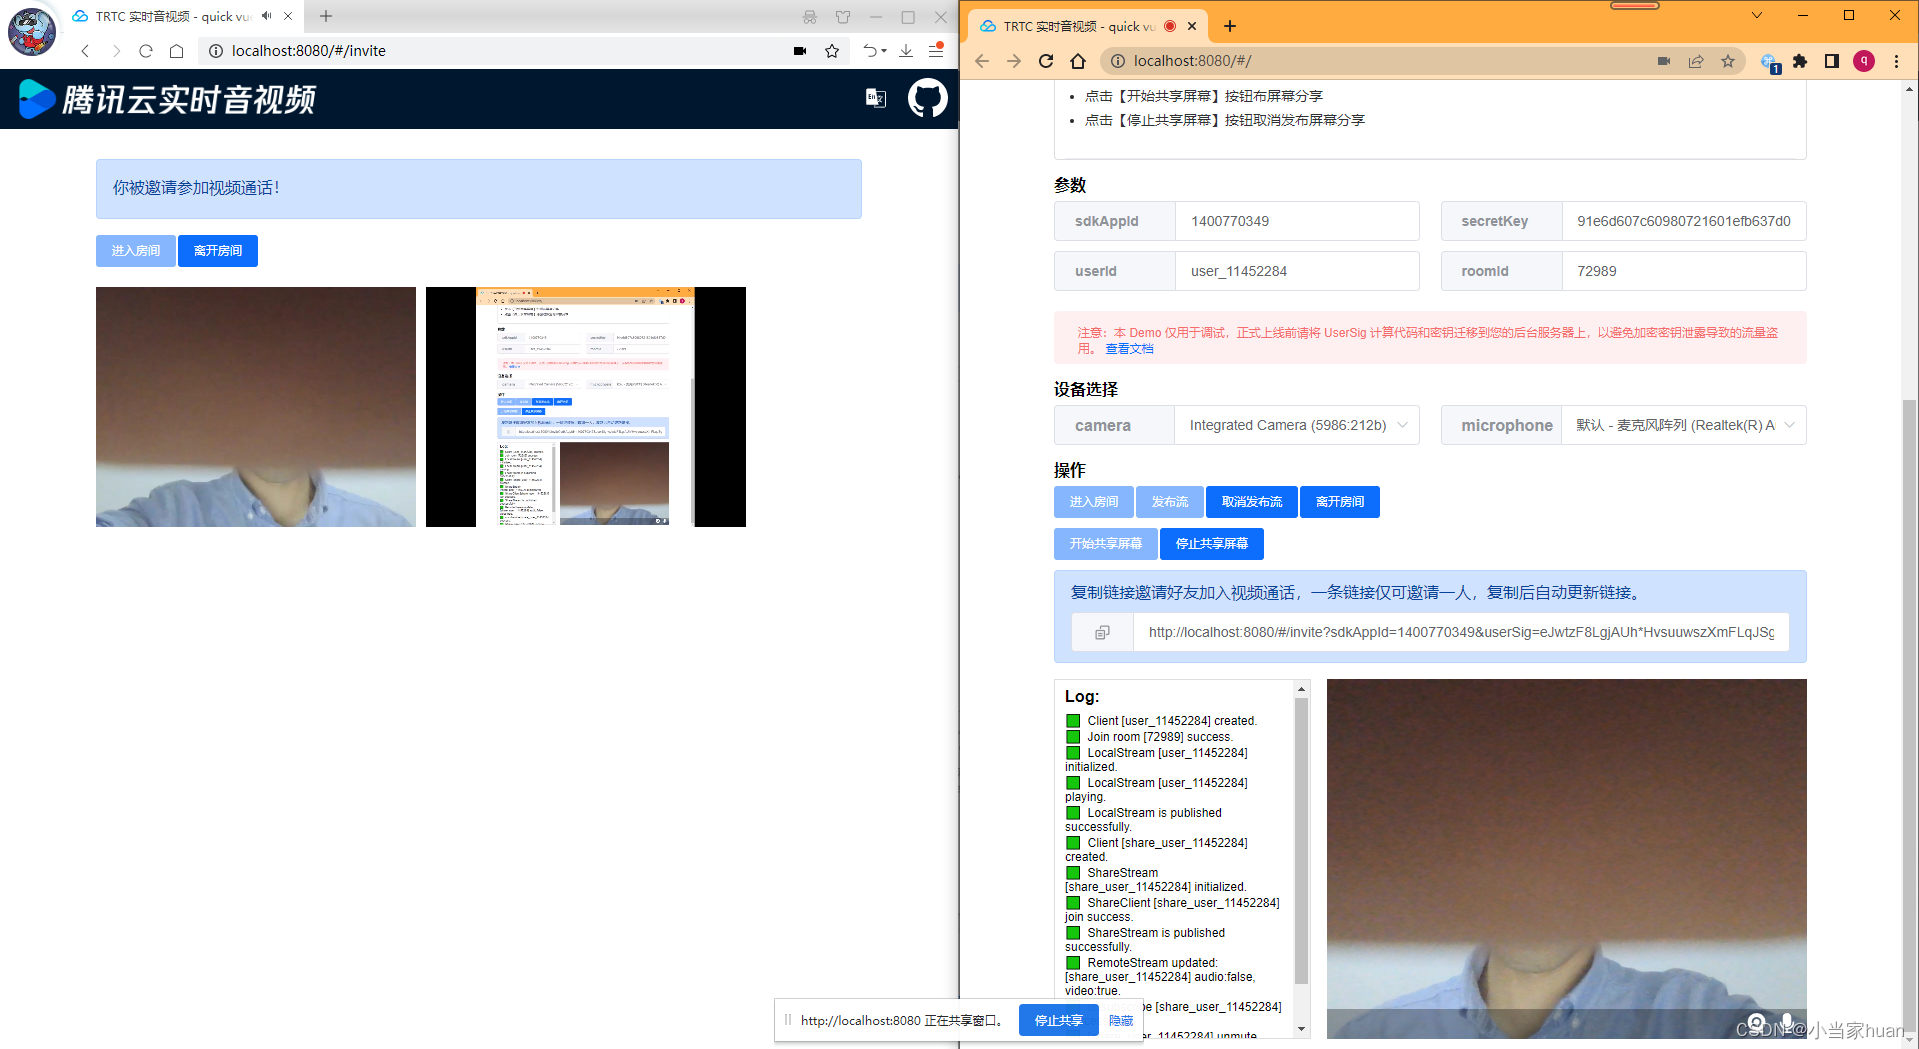Click the site info icon in the left address bar
This screenshot has height=1049, width=1919.
(215, 51)
